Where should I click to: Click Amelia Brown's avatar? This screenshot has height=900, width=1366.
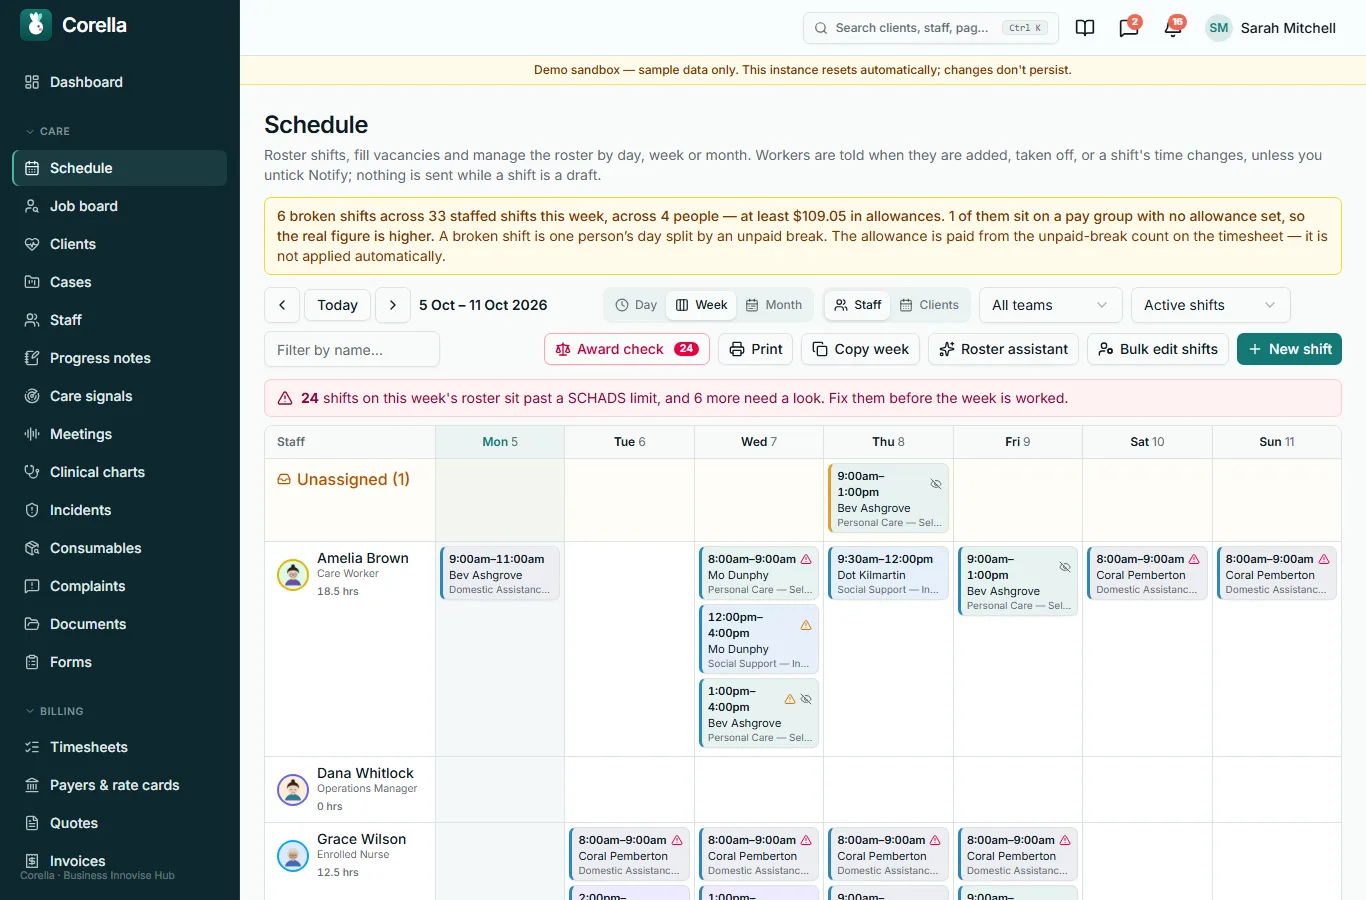tap(293, 575)
